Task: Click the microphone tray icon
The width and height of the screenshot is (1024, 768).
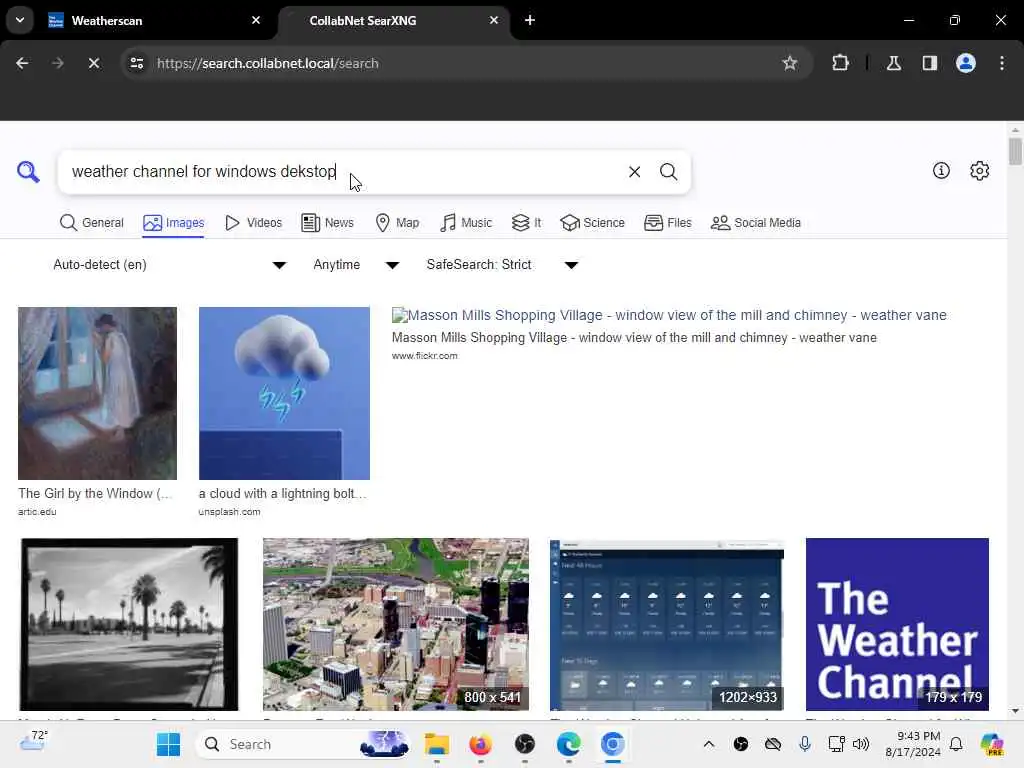Action: tap(805, 744)
